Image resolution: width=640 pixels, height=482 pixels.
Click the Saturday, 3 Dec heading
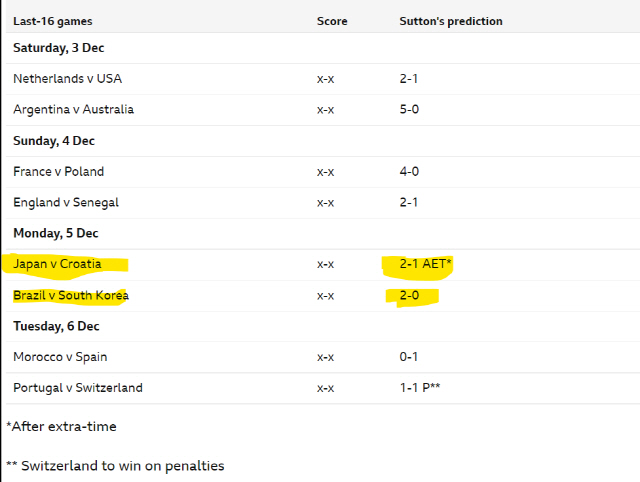point(58,48)
